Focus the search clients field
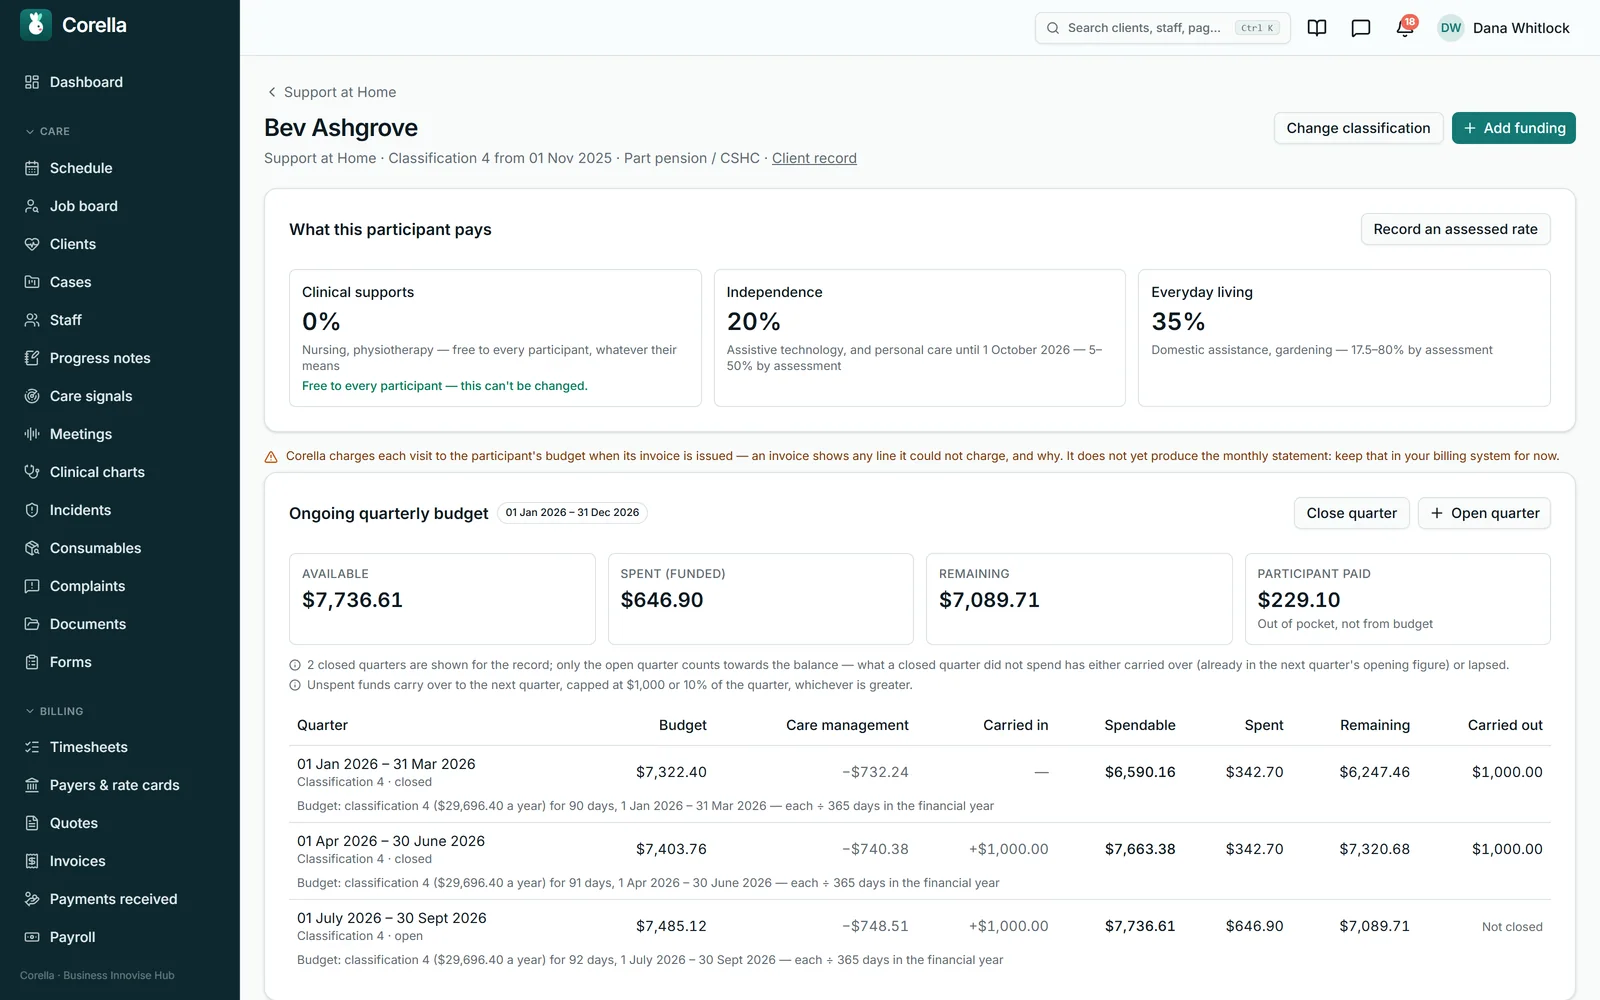Viewport: 1600px width, 1000px height. pos(1162,28)
